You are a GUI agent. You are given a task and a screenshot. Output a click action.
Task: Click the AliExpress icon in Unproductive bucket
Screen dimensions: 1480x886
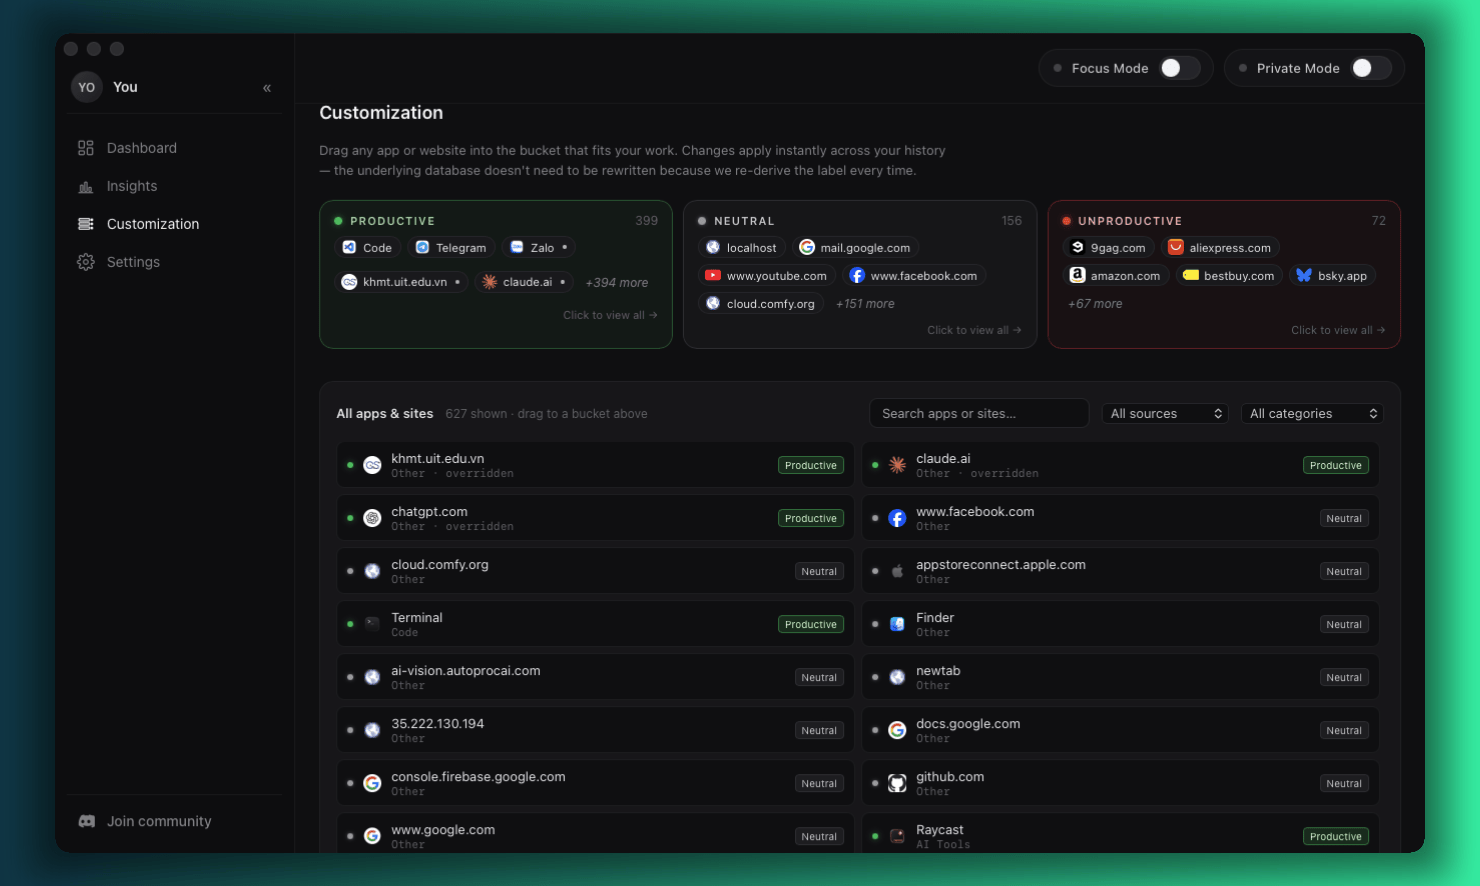pyautogui.click(x=1176, y=248)
